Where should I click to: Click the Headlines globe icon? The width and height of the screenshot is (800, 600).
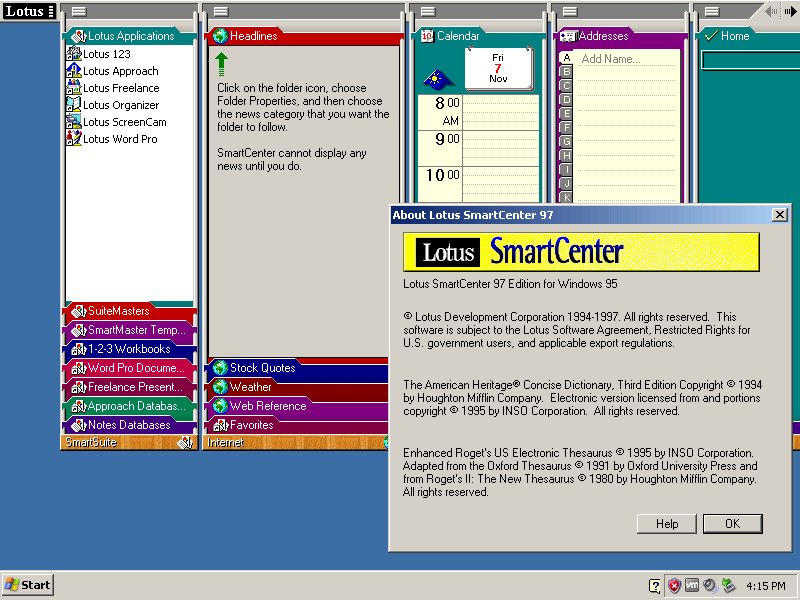(x=220, y=36)
